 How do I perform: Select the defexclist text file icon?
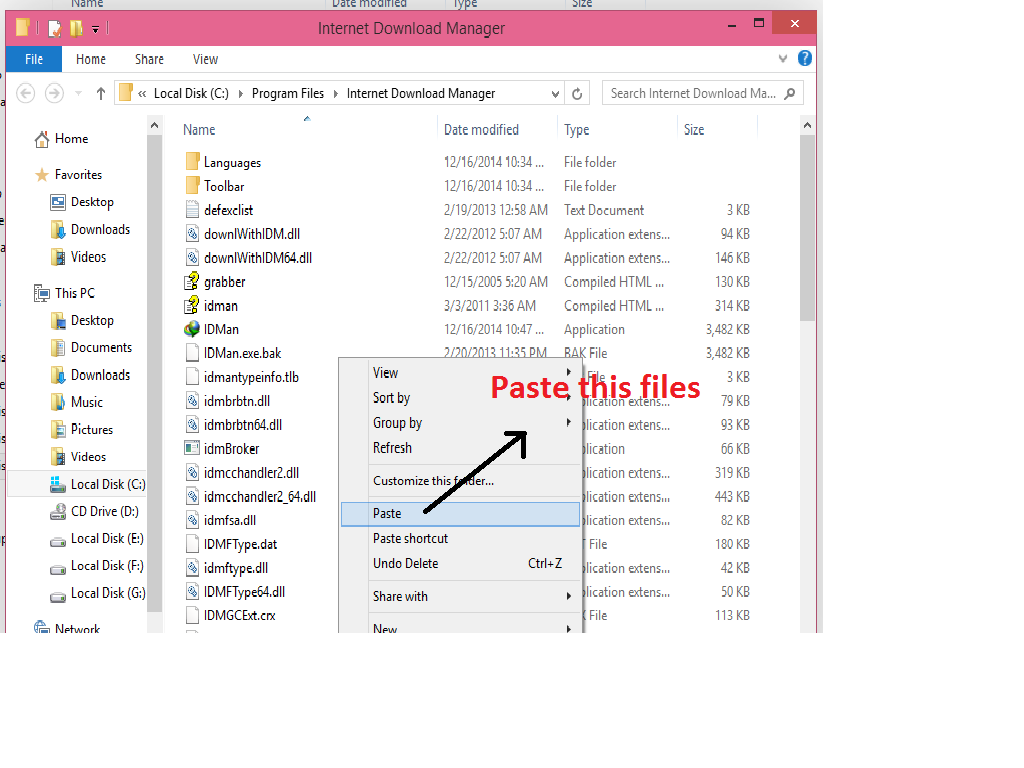pos(192,210)
